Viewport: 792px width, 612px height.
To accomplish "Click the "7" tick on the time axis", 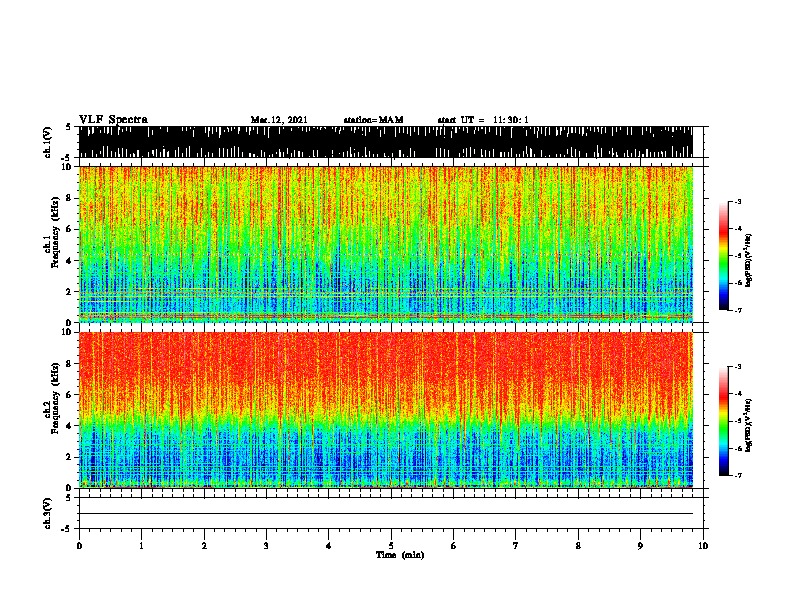I will (x=516, y=546).
